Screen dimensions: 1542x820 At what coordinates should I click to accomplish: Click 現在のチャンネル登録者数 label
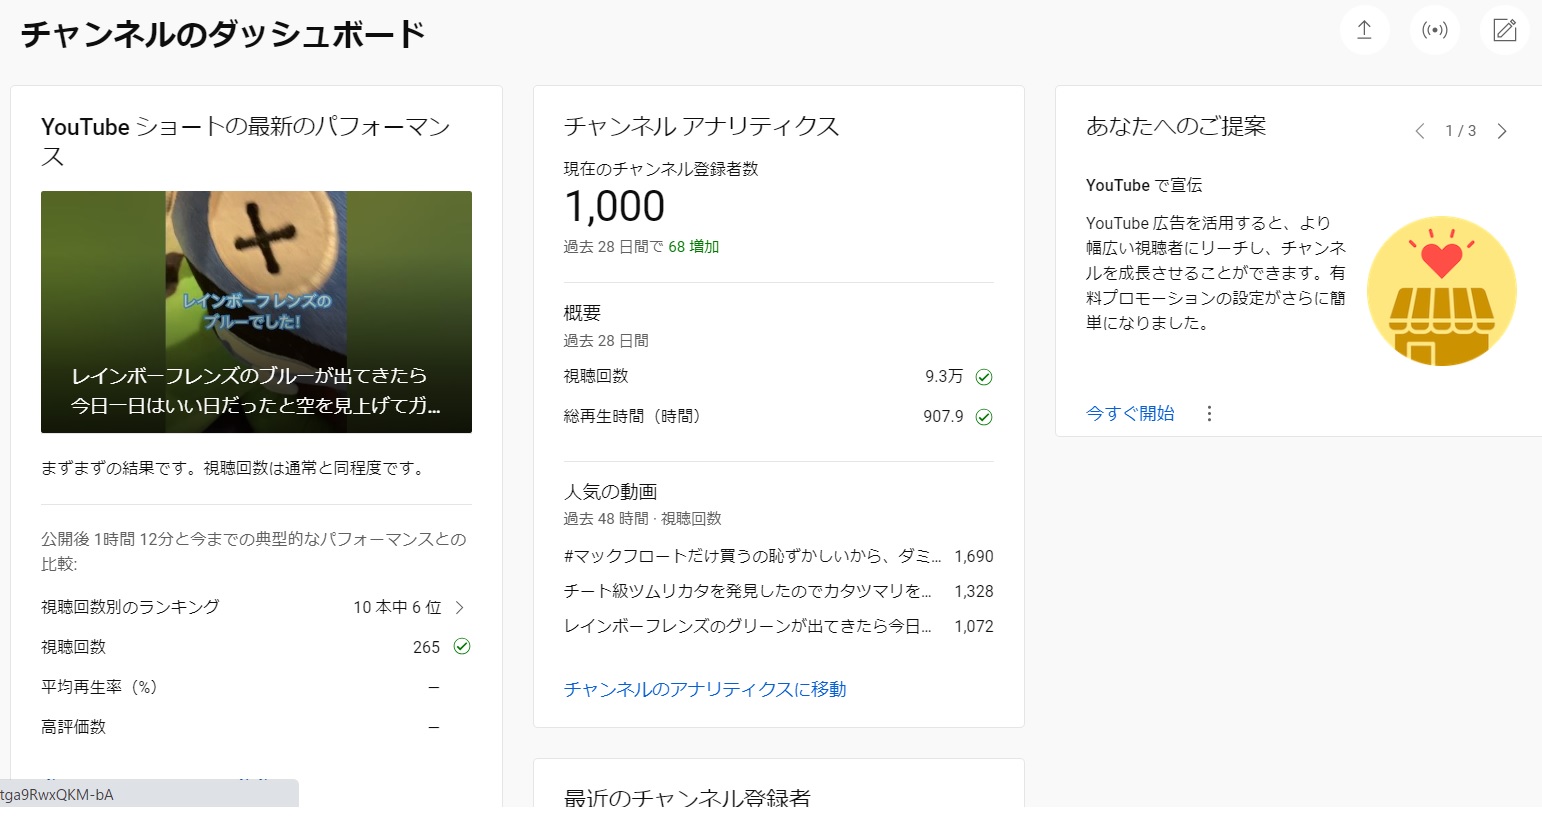pyautogui.click(x=661, y=169)
